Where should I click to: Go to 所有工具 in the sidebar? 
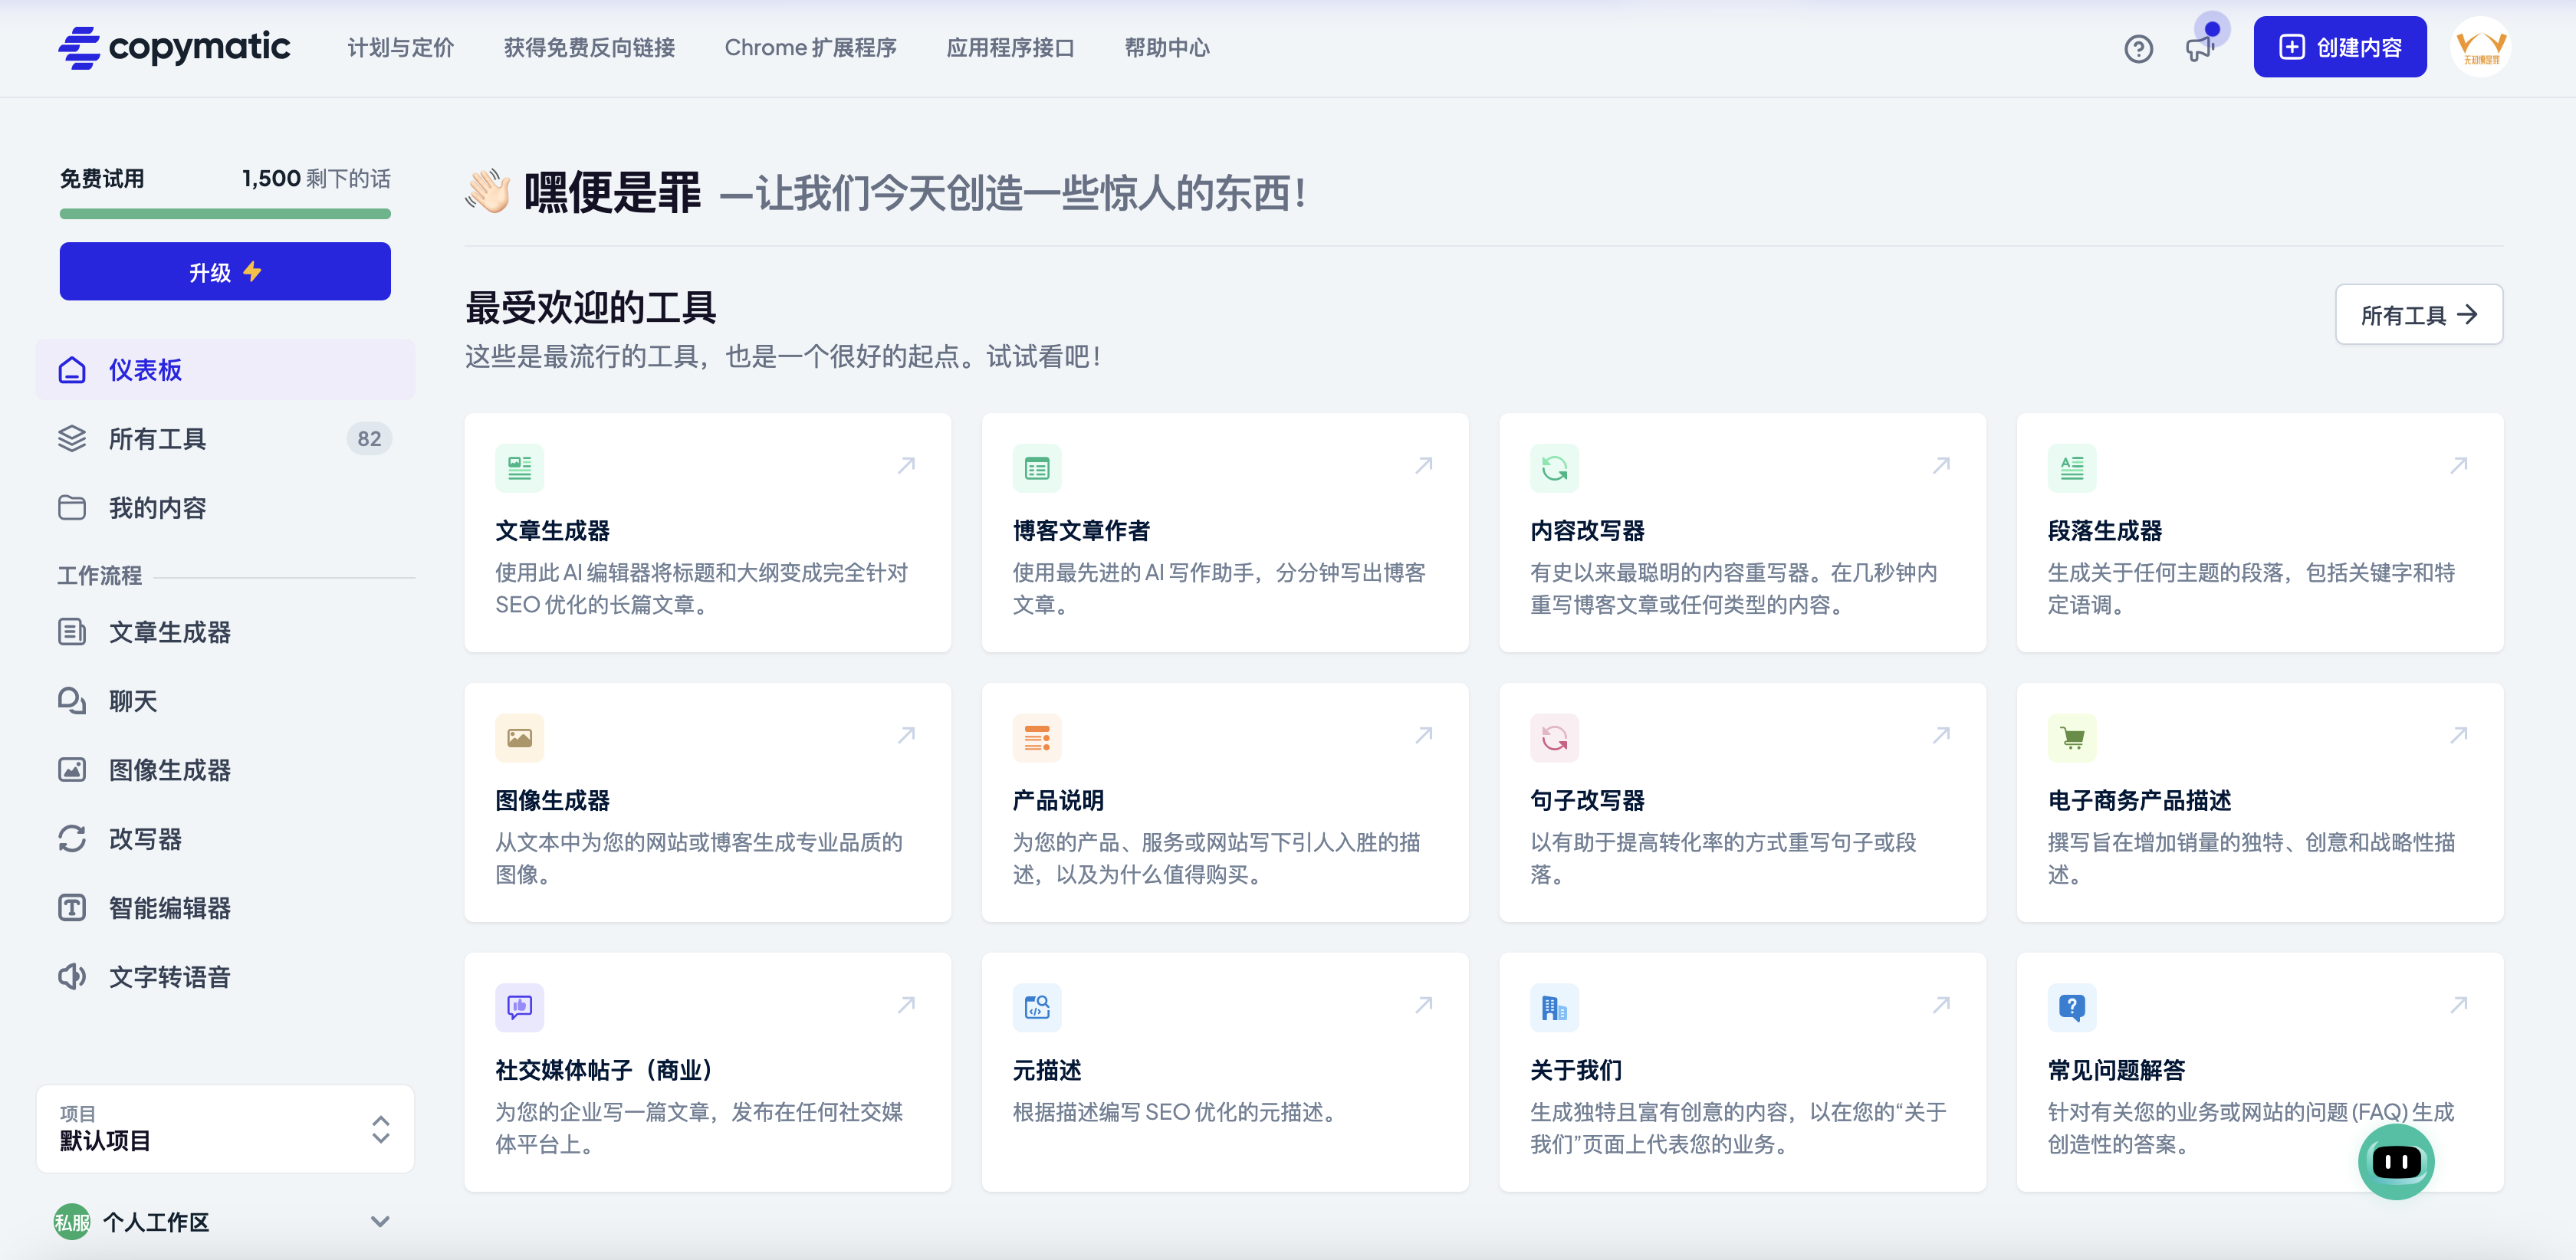(x=157, y=438)
